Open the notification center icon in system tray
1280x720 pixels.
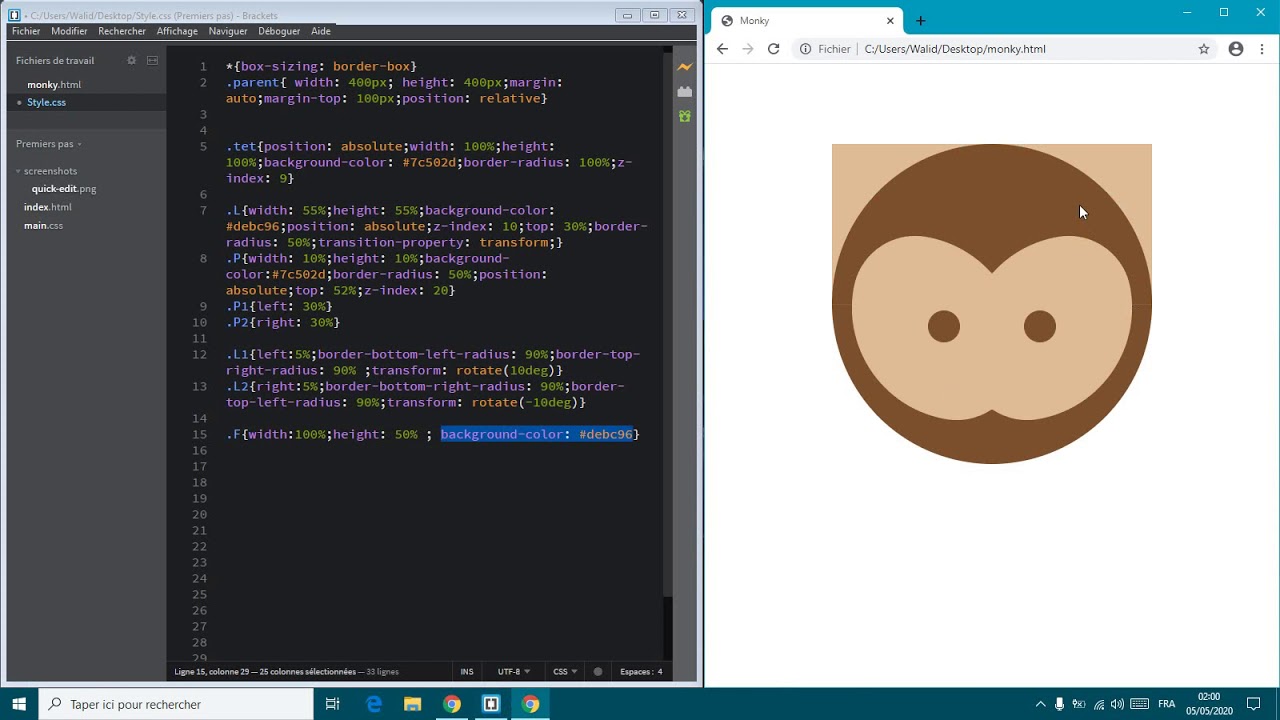(x=1253, y=704)
